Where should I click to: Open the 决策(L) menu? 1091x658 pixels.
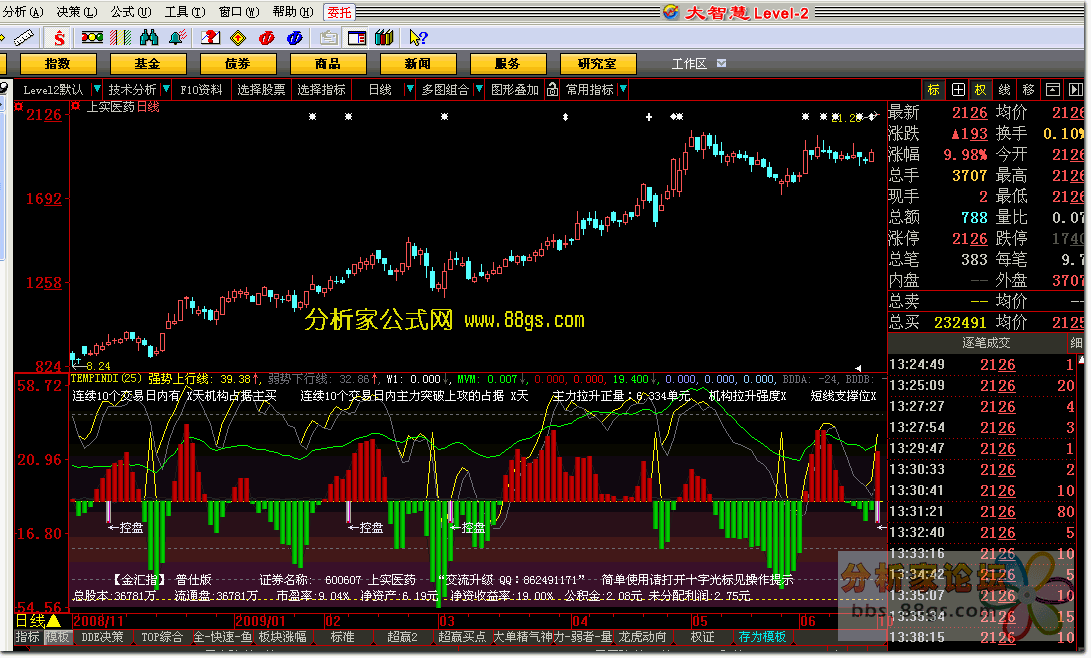[x=77, y=12]
